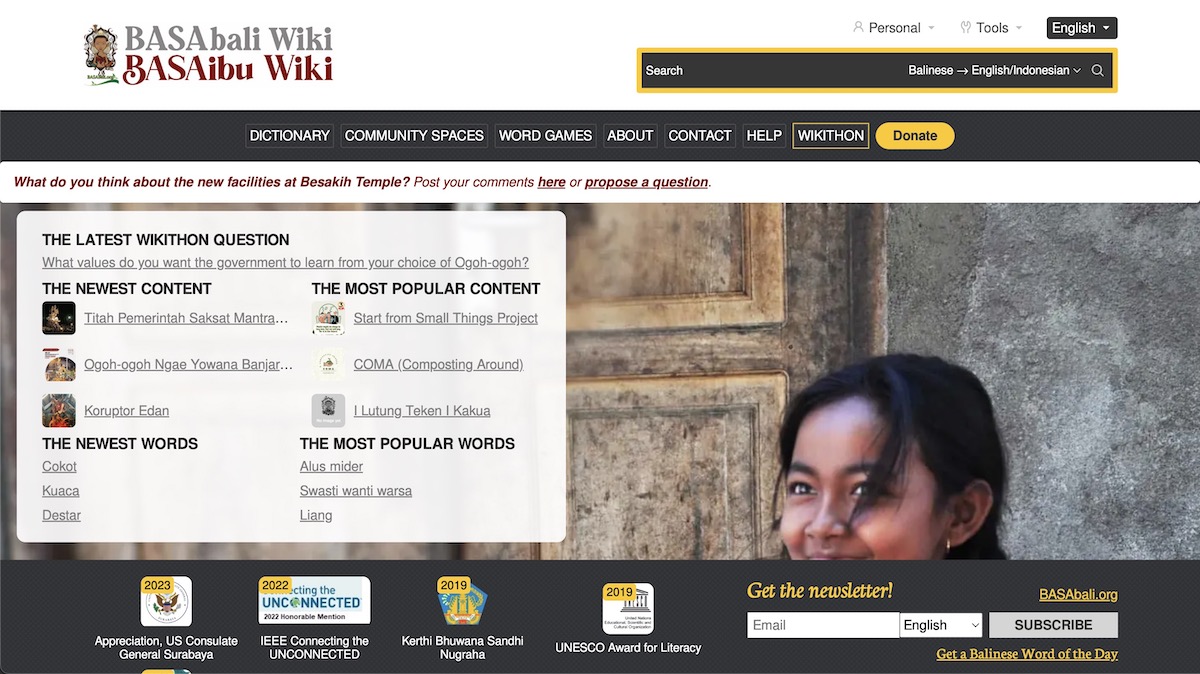Image resolution: width=1200 pixels, height=674 pixels.
Task: Open the Start from Small Things Project thumbnail
Action: point(328,318)
